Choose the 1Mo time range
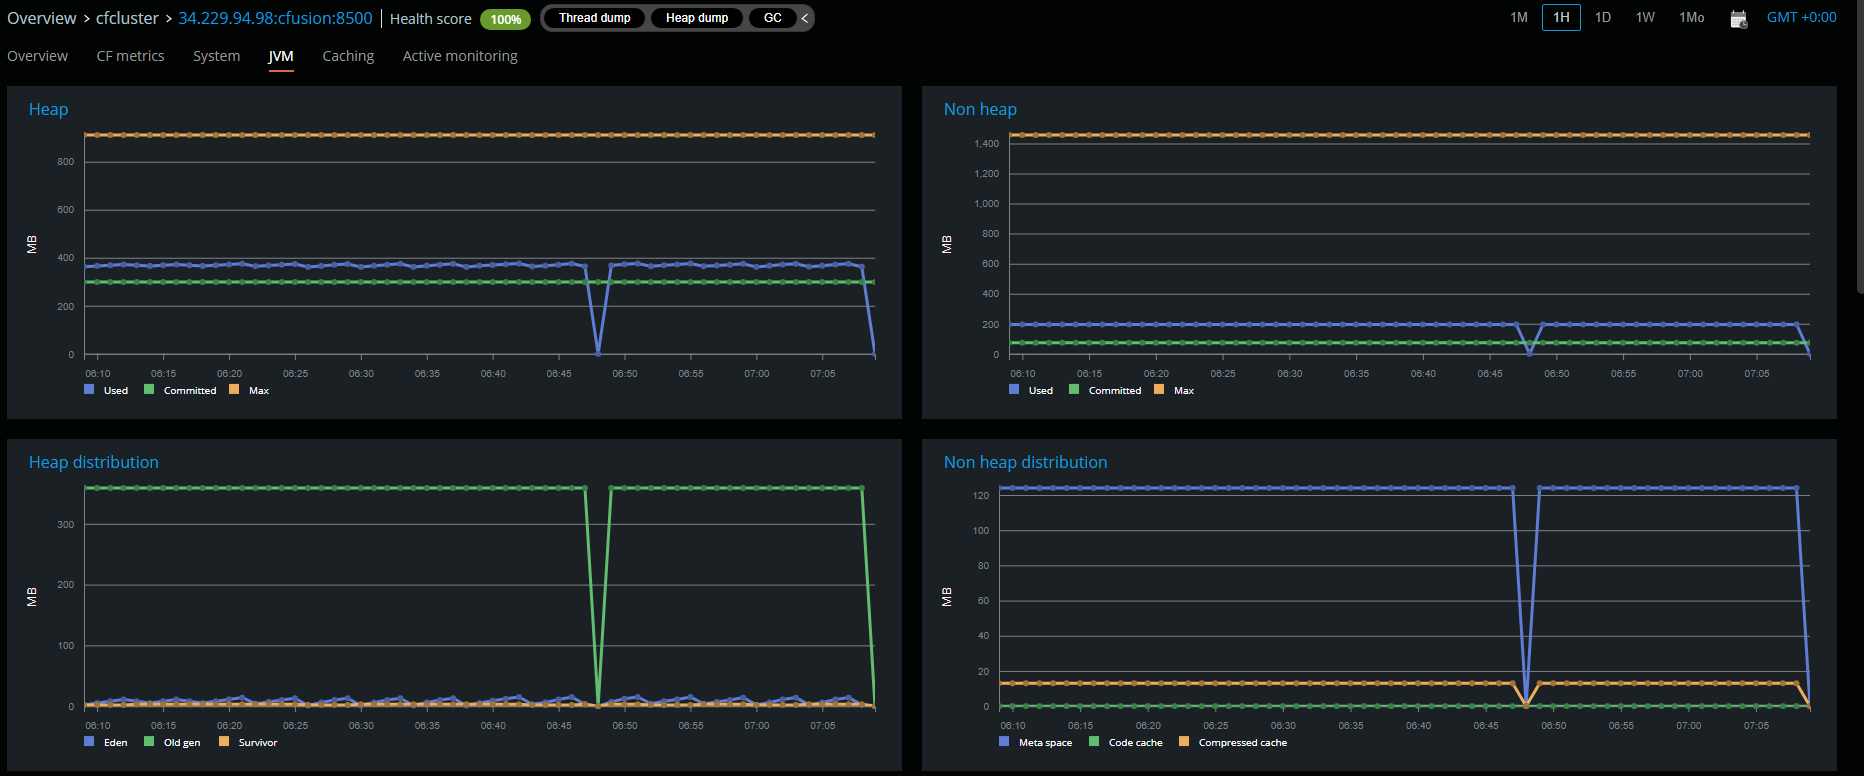1864x776 pixels. pos(1691,17)
